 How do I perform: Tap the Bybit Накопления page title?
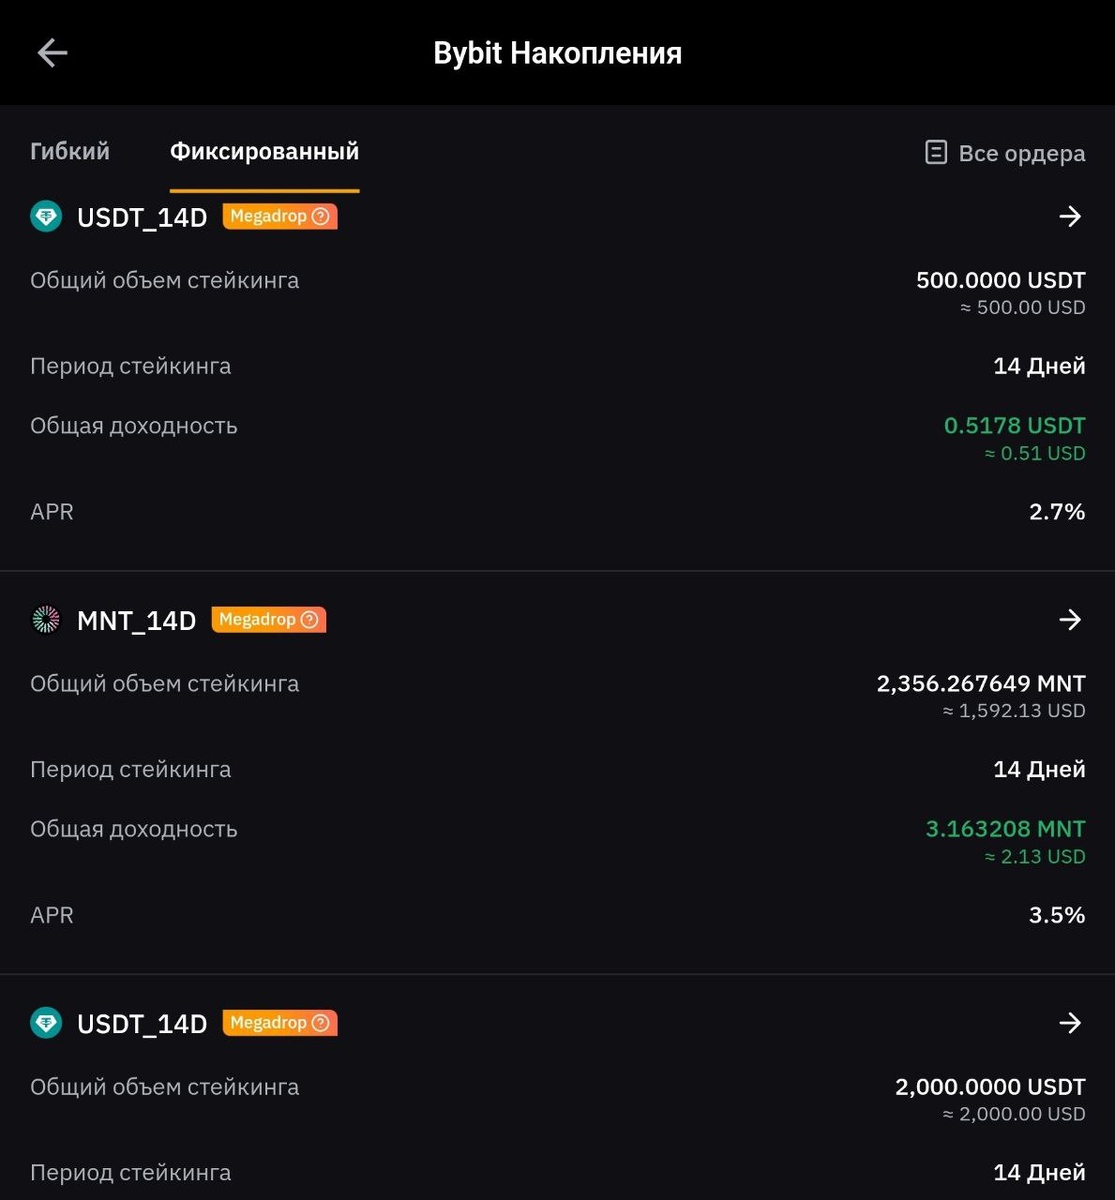pos(557,53)
